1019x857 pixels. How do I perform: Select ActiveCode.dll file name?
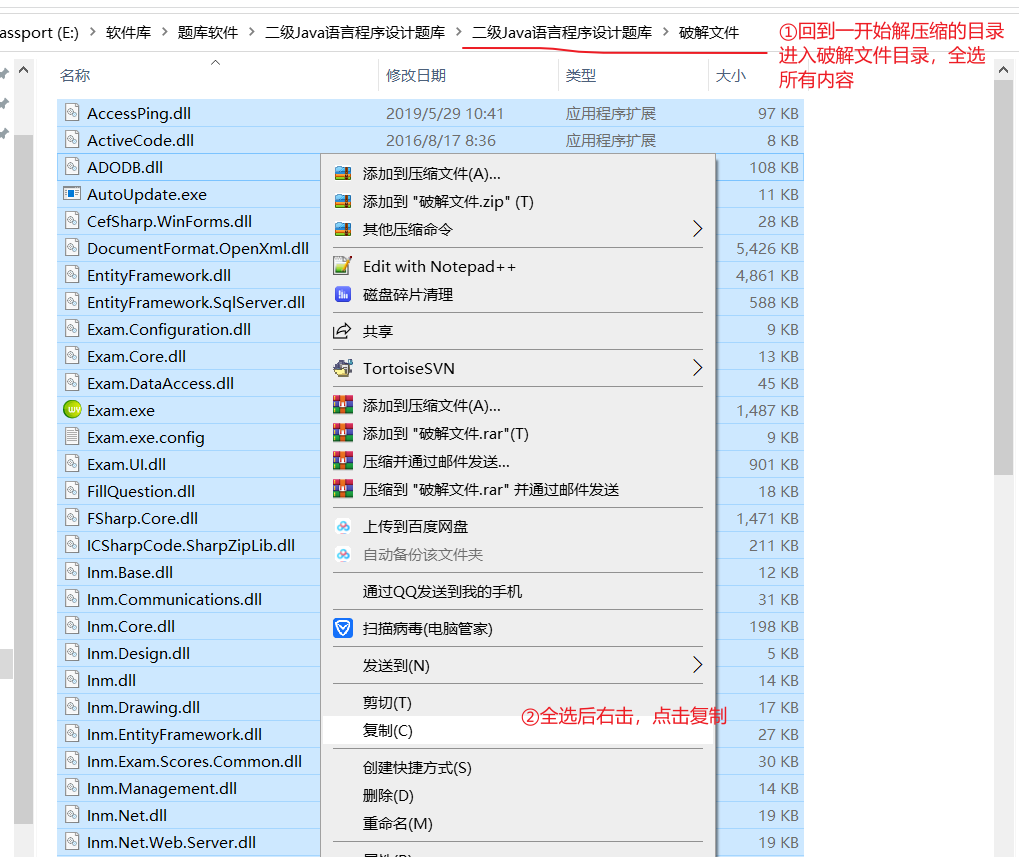pyautogui.click(x=140, y=140)
